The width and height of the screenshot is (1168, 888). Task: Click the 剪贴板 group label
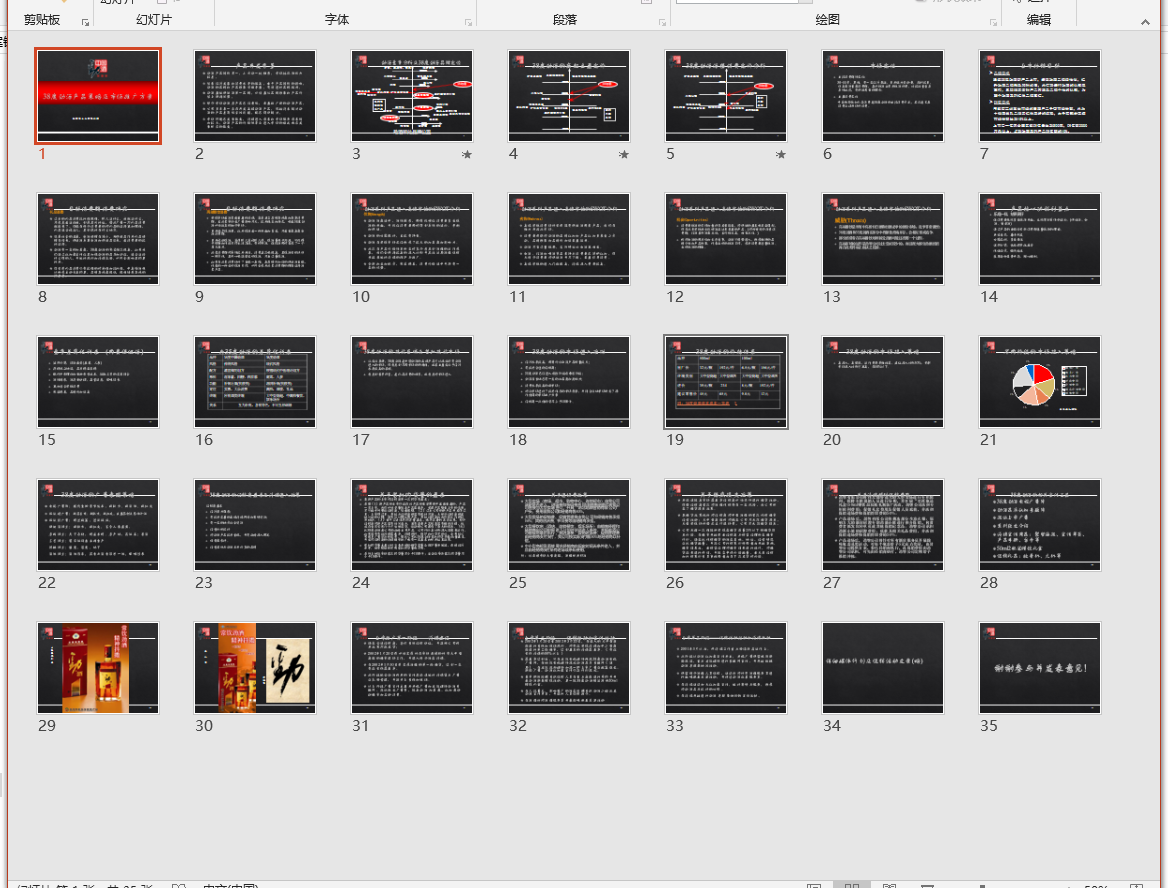(x=42, y=20)
